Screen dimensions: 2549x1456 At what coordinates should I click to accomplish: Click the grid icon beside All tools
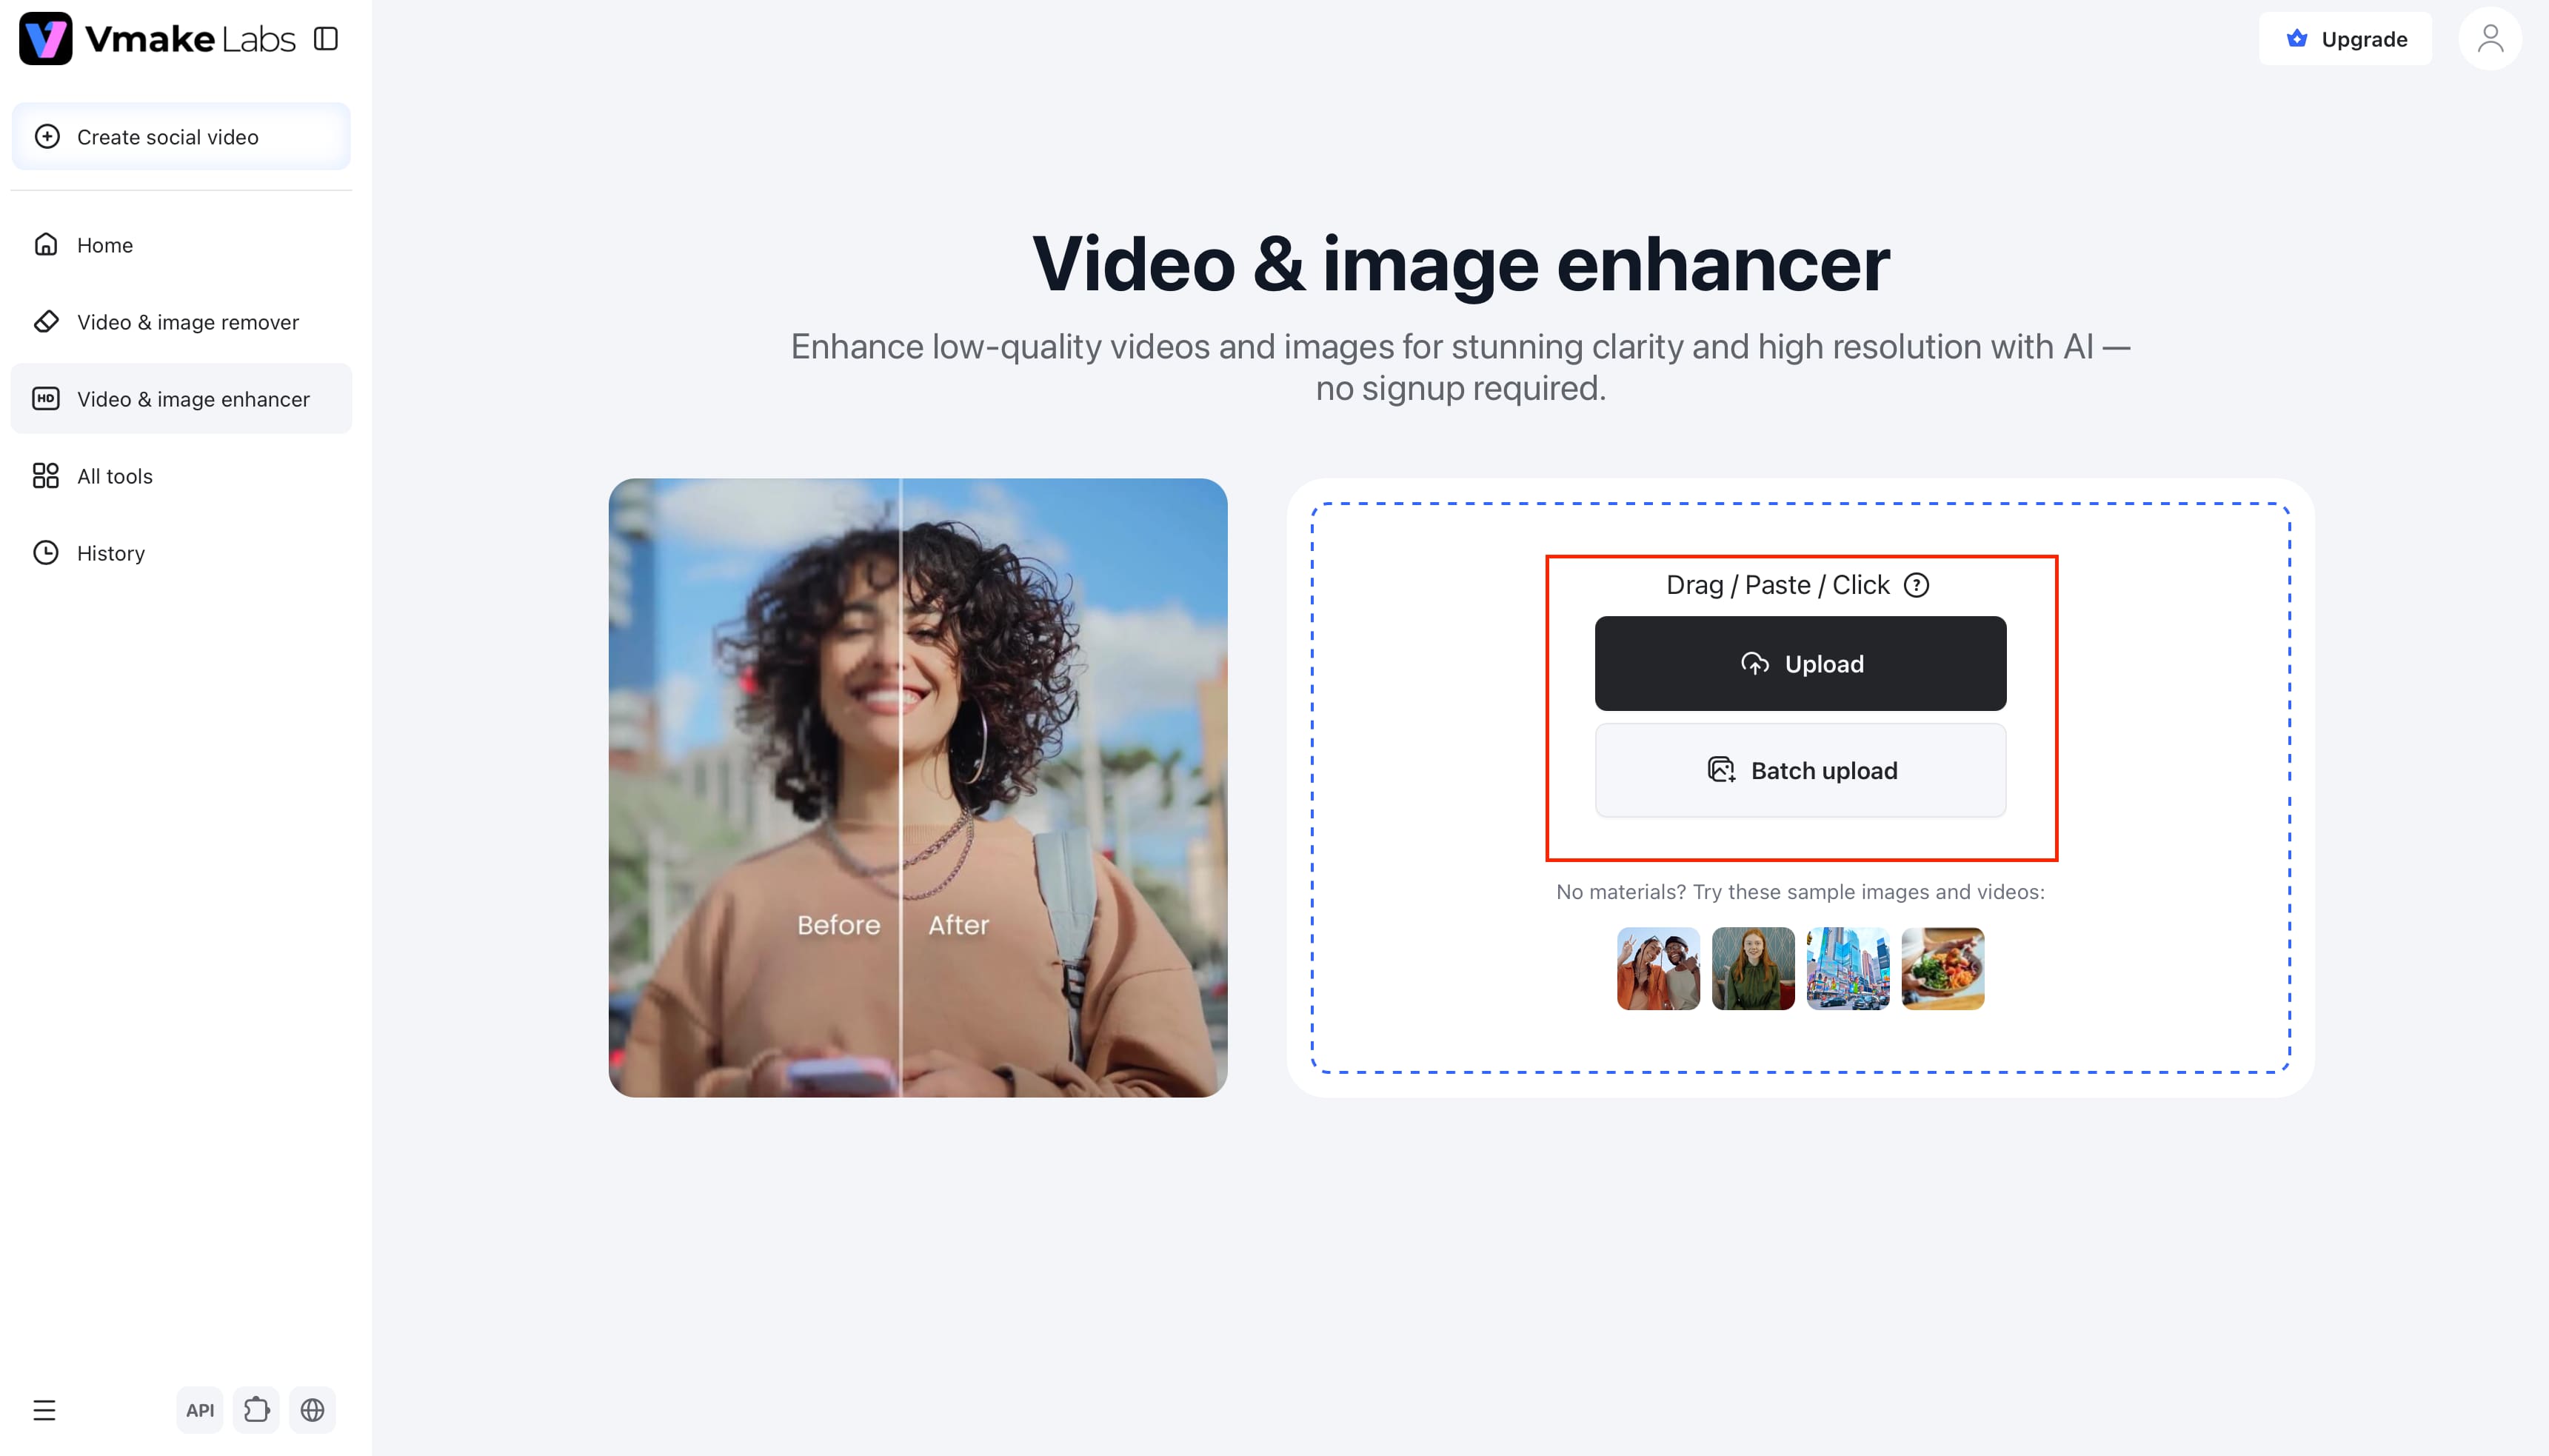(46, 476)
